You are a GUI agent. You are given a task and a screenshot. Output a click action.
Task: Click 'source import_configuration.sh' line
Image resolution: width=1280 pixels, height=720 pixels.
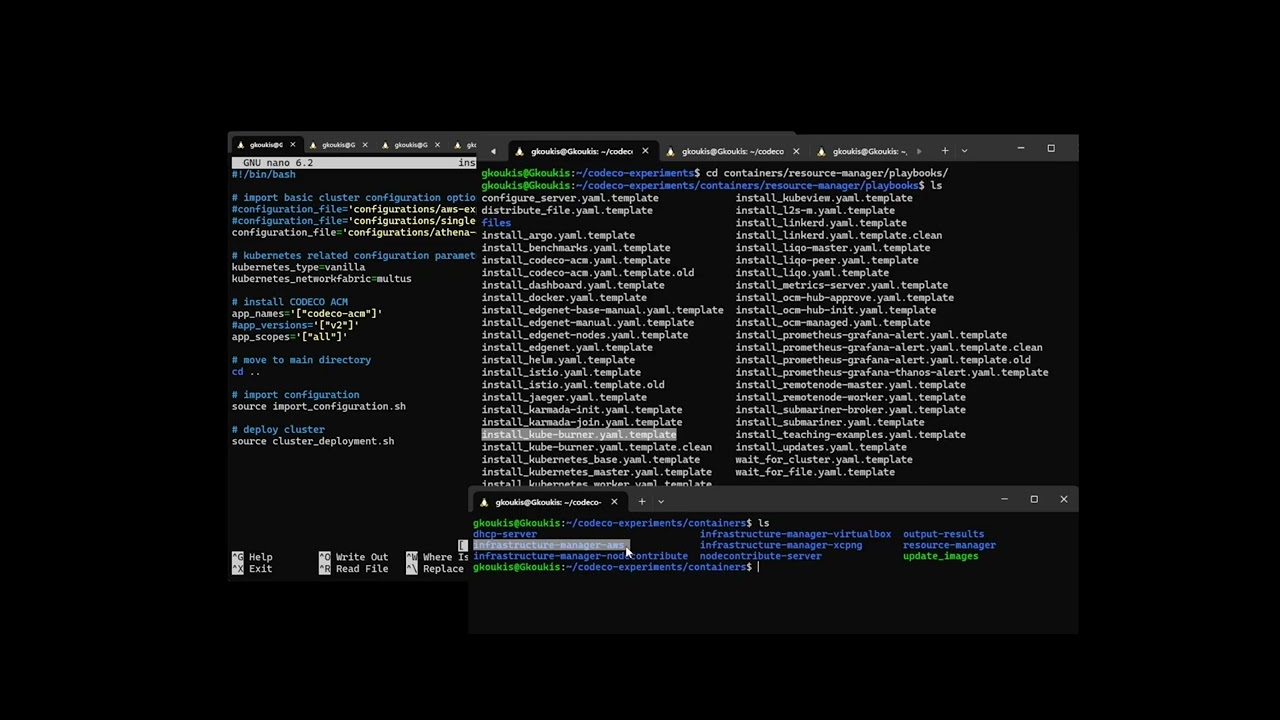(319, 407)
